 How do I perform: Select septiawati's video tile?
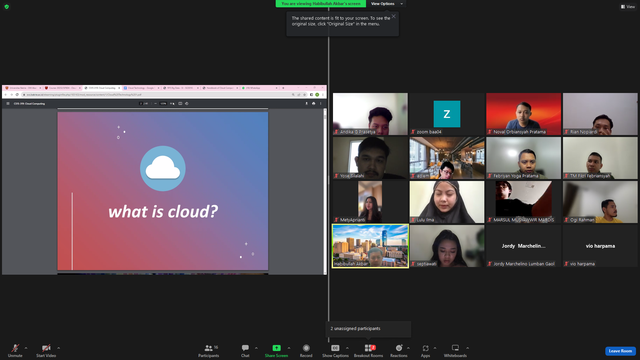(x=447, y=246)
